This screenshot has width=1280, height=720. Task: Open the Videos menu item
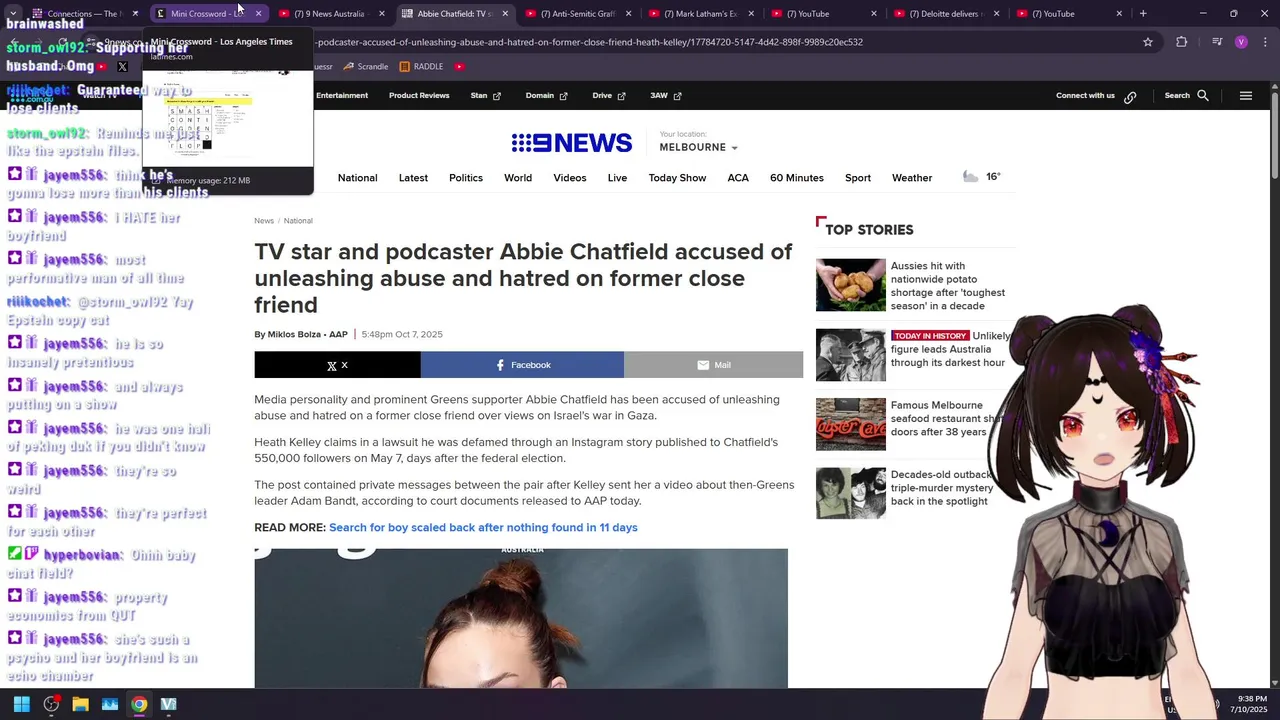coord(570,178)
